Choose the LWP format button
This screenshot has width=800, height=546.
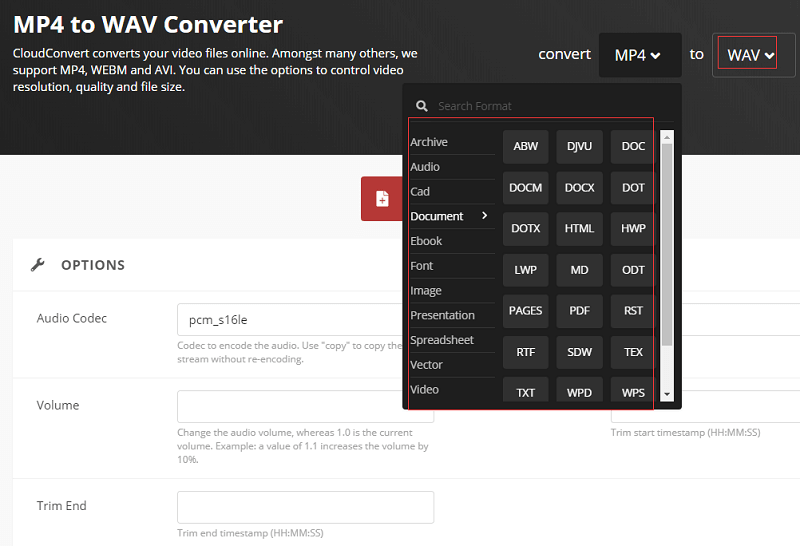[x=526, y=270]
